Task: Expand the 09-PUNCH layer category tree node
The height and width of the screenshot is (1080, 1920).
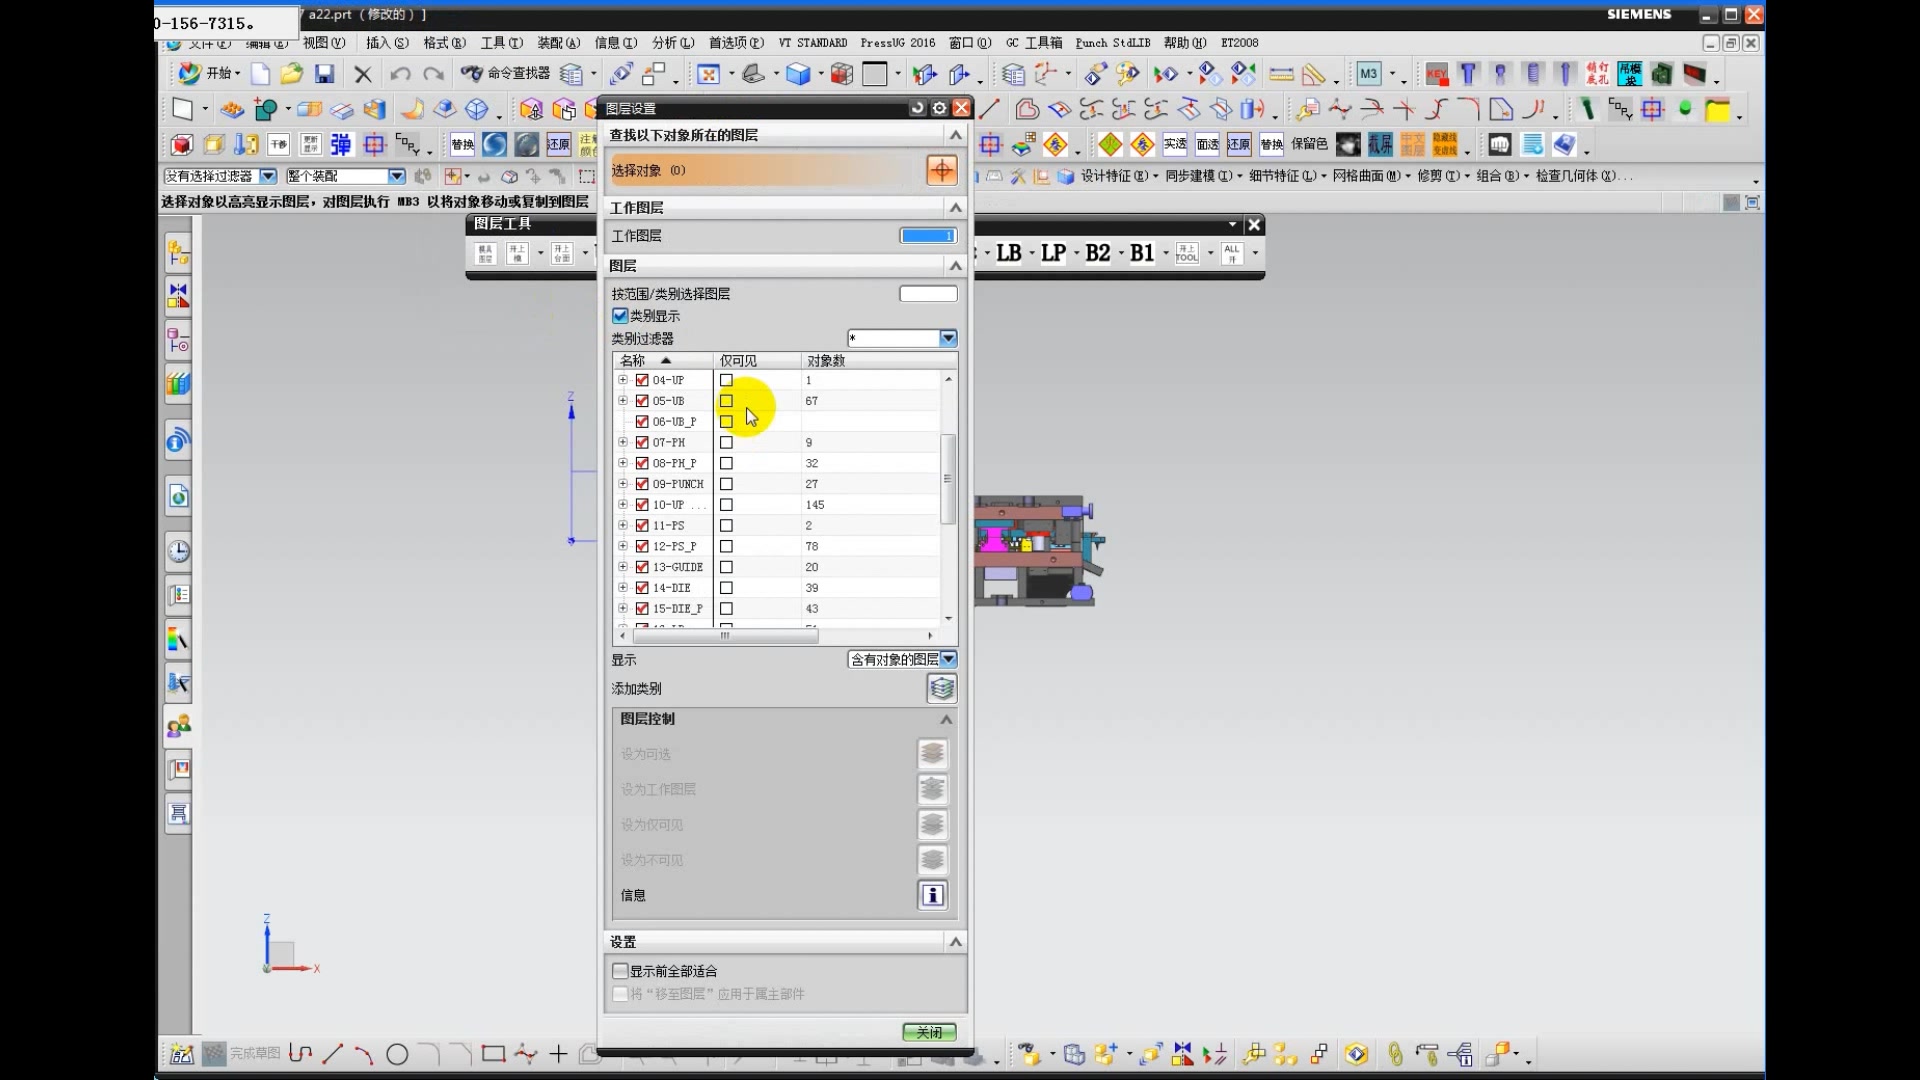Action: click(x=623, y=484)
